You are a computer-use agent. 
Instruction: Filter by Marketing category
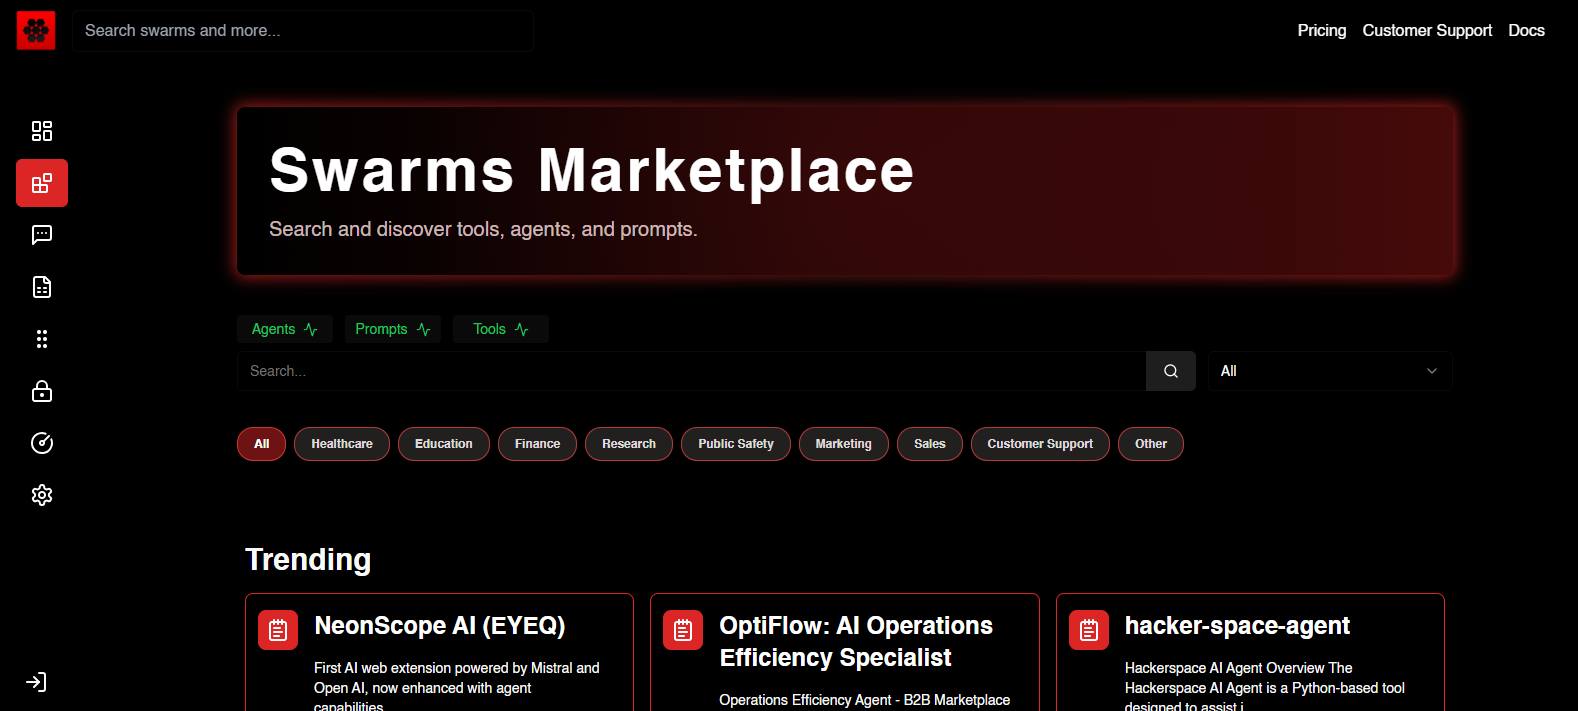(x=843, y=444)
